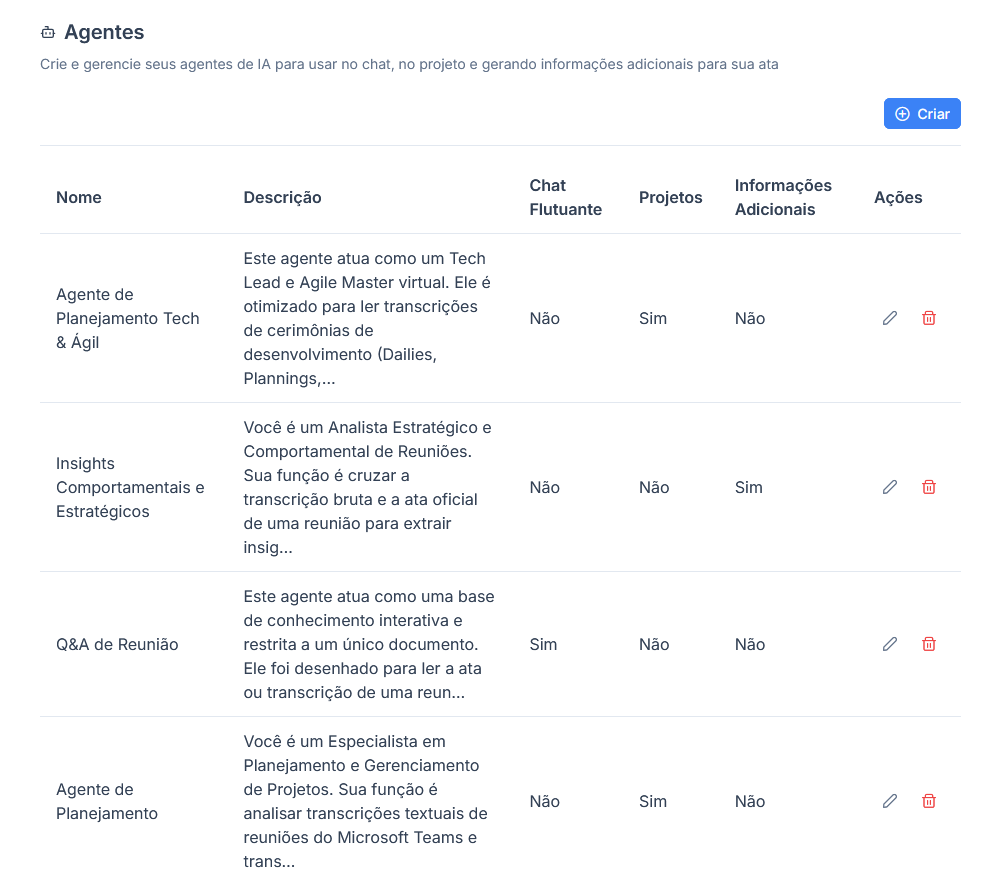Image resolution: width=999 pixels, height=871 pixels.
Task: Click the Projetos column header
Action: coord(670,198)
